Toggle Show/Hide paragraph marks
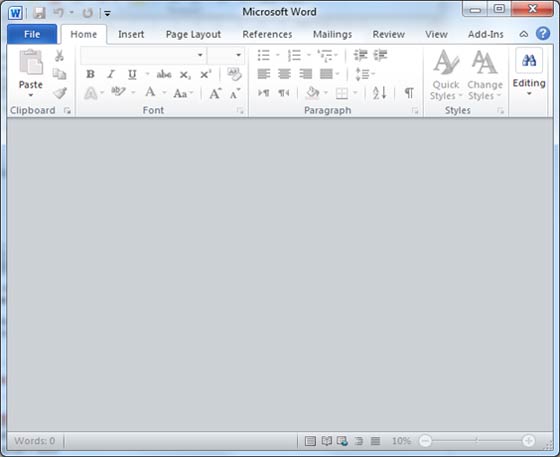The width and height of the screenshot is (560, 457). click(x=409, y=93)
